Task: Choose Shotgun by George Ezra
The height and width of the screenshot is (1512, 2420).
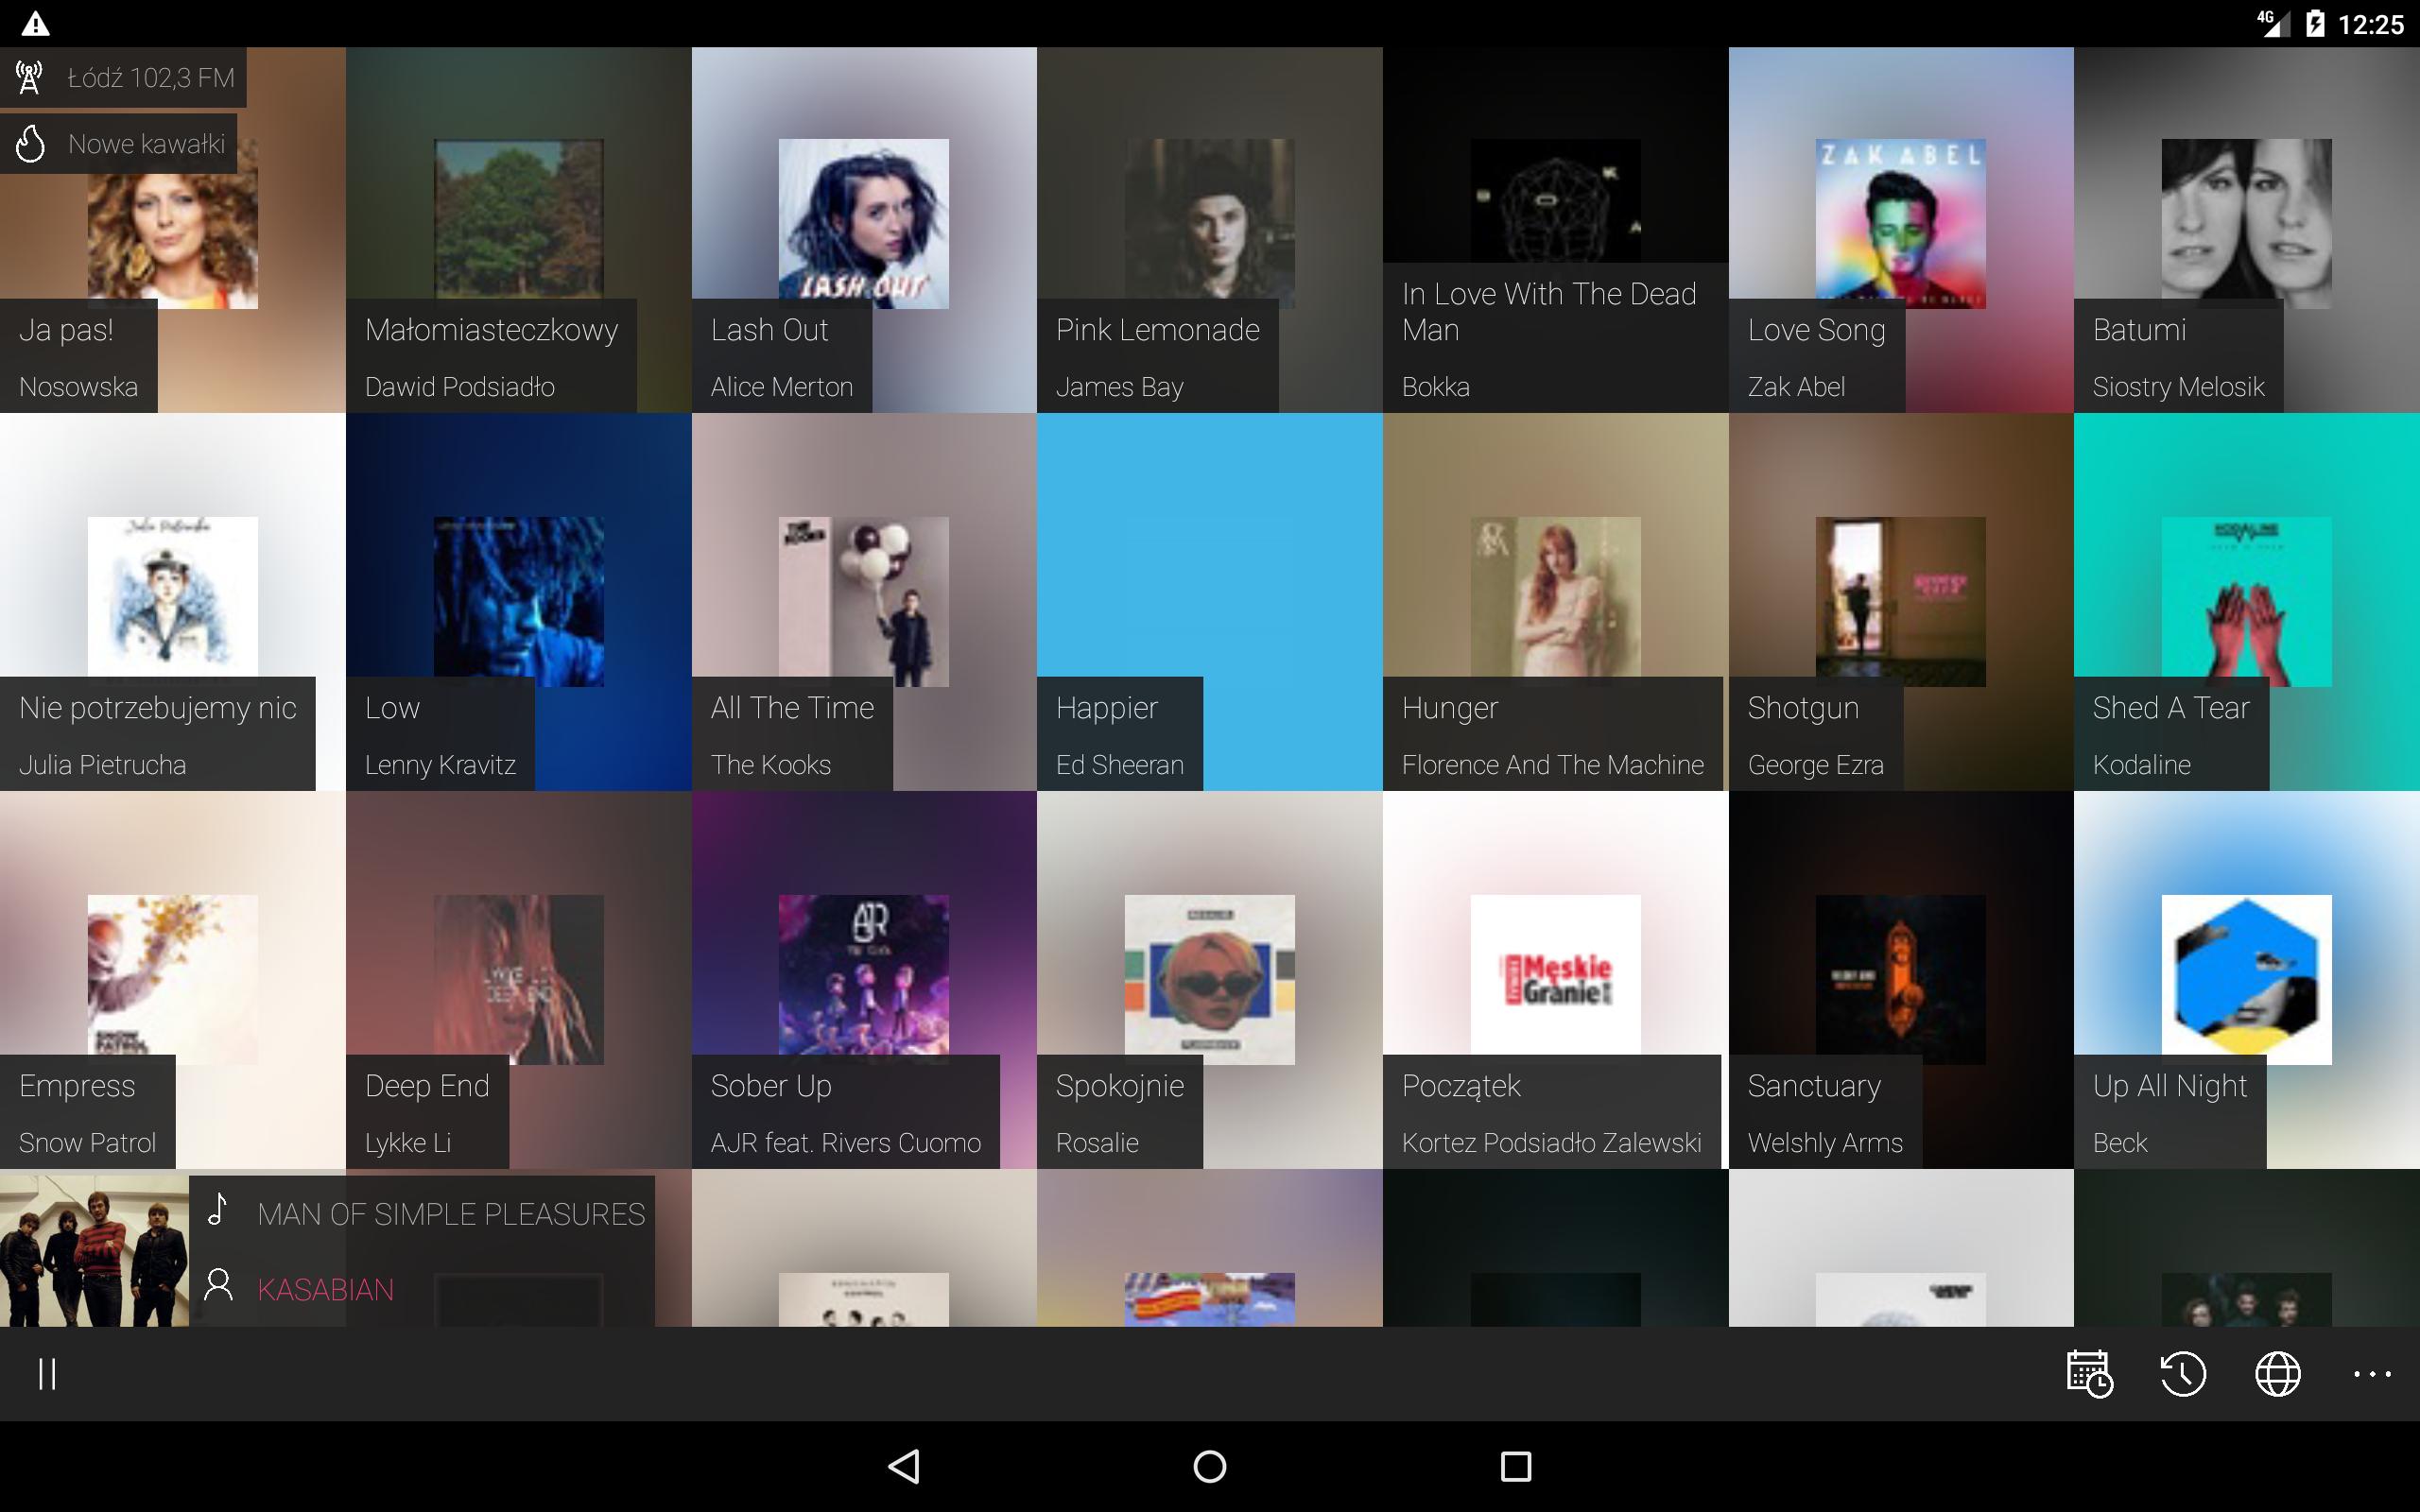Action: point(1901,602)
